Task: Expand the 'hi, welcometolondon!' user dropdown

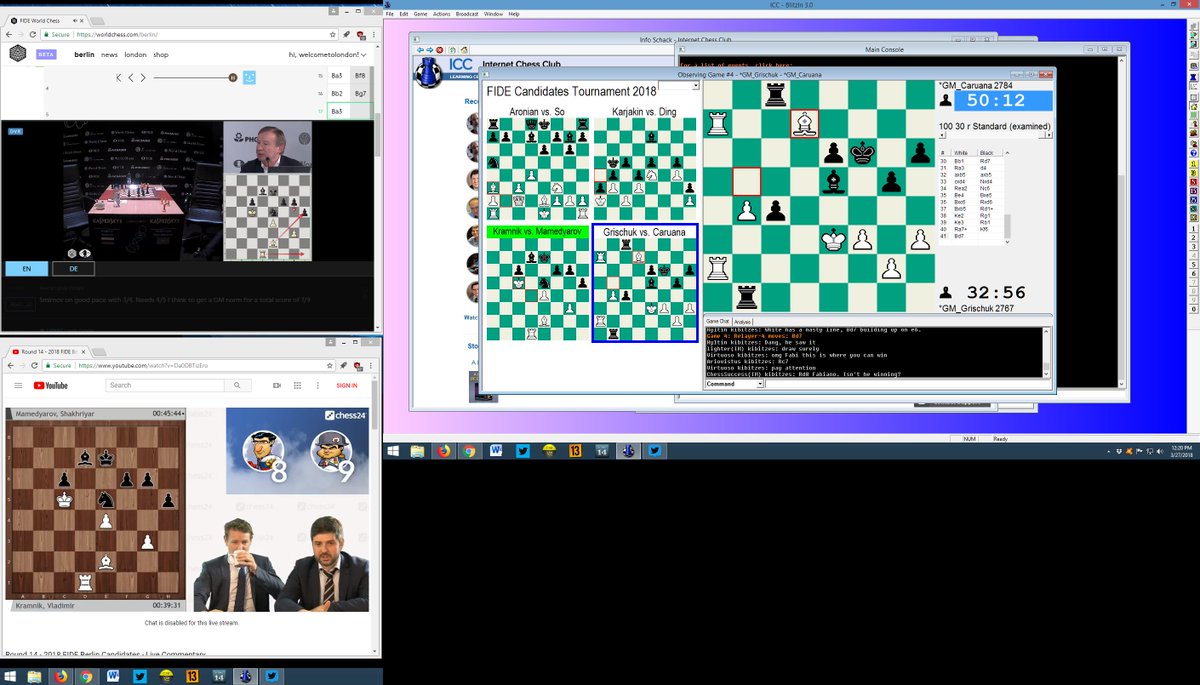Action: (328, 55)
